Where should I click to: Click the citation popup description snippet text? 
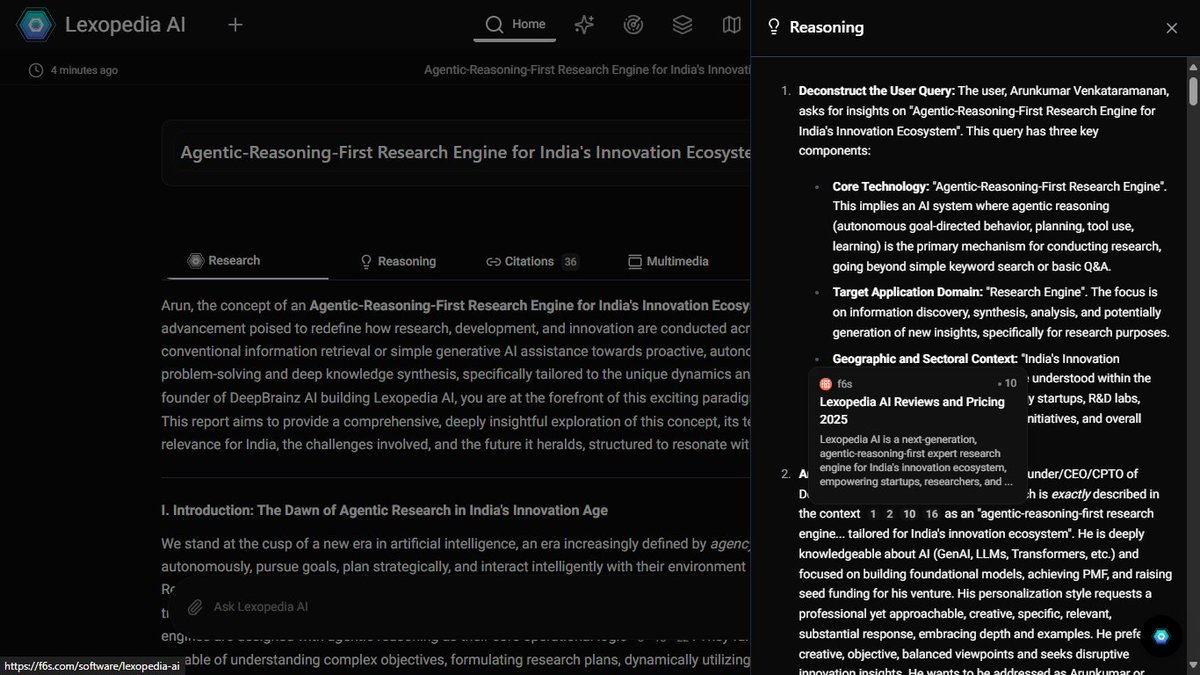pos(916,460)
